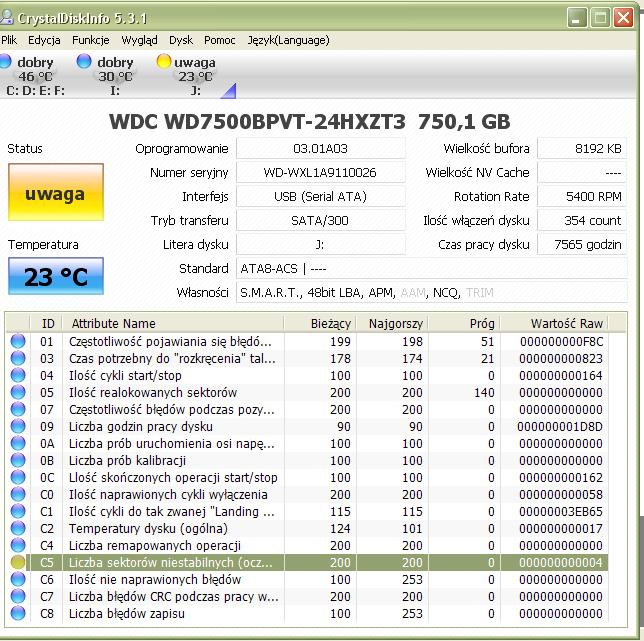Screen dimensions: 644x641
Task: Select the 46 °C disk C: D: E: F:
Action: (34, 76)
